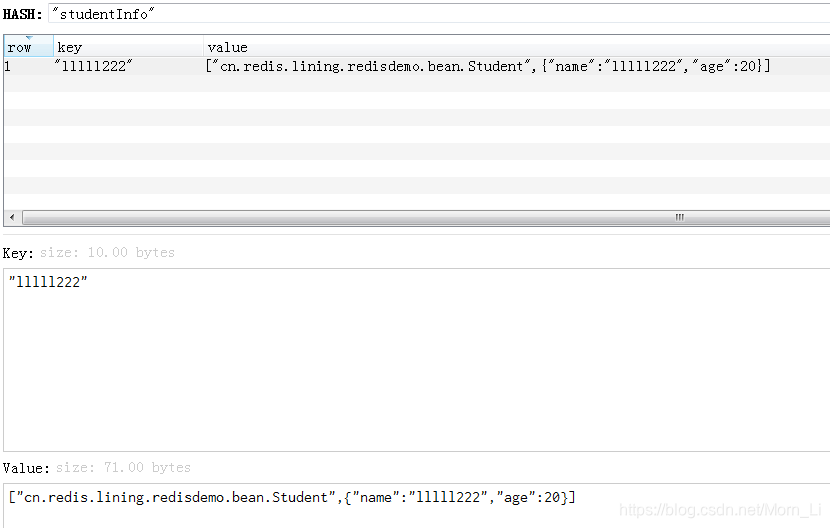Click the horizontal scrollbar left arrow

[x=13, y=217]
